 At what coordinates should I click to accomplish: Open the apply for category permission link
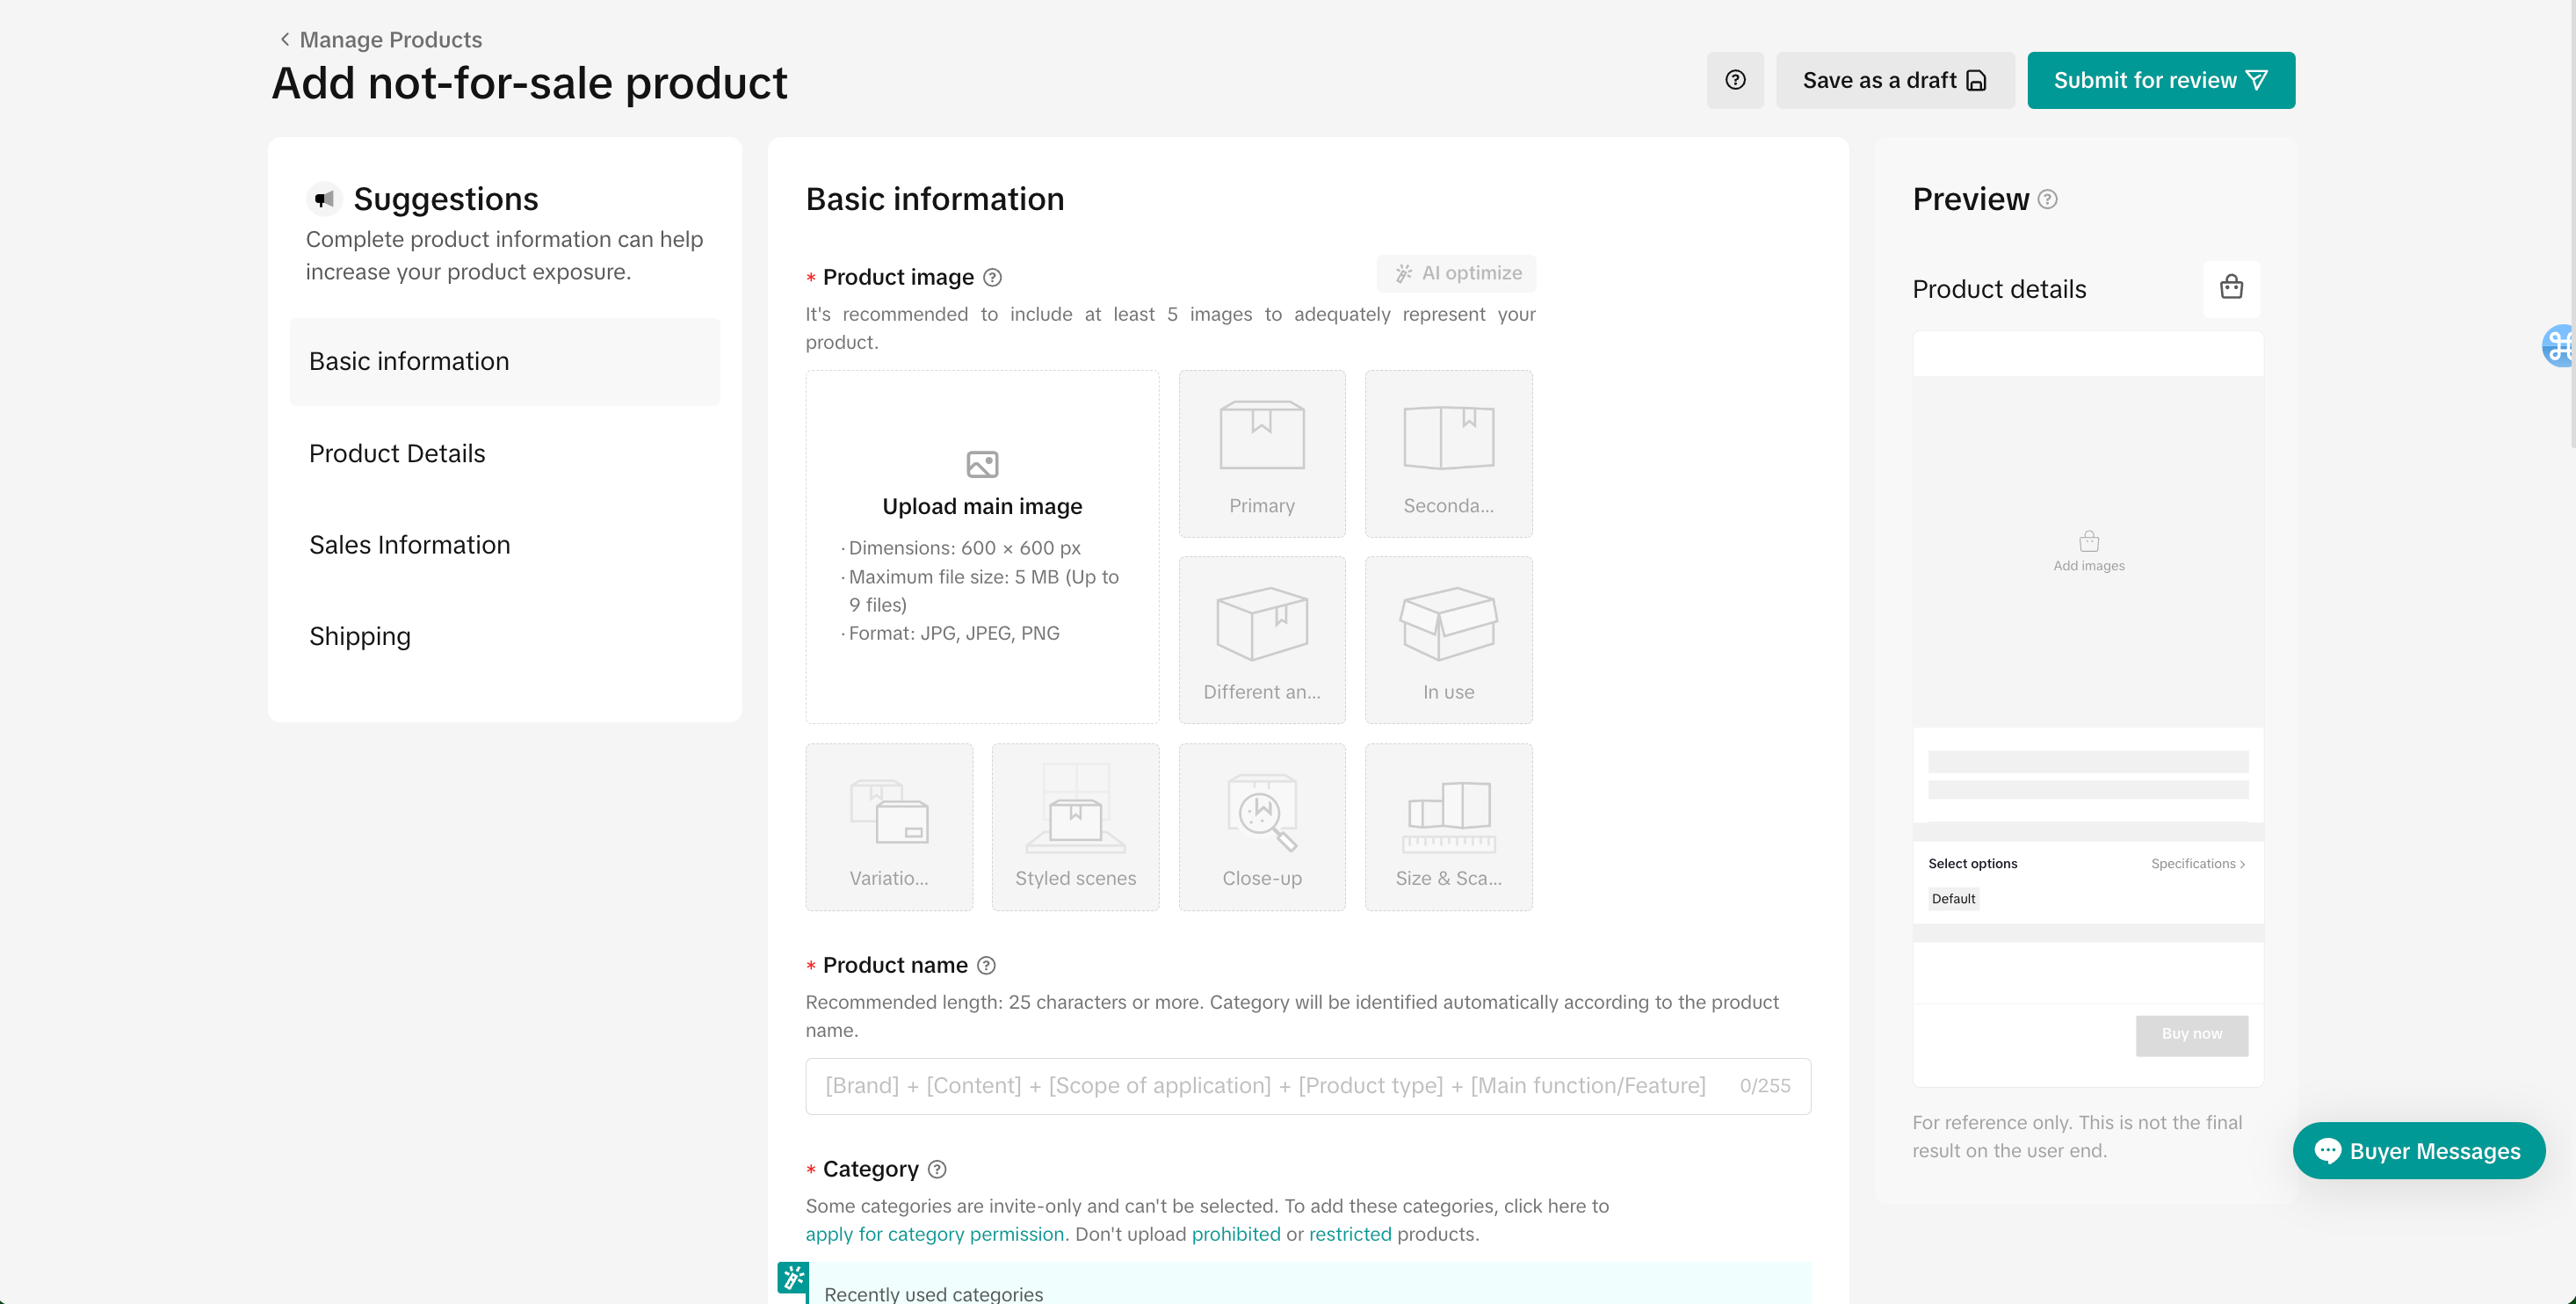934,1234
